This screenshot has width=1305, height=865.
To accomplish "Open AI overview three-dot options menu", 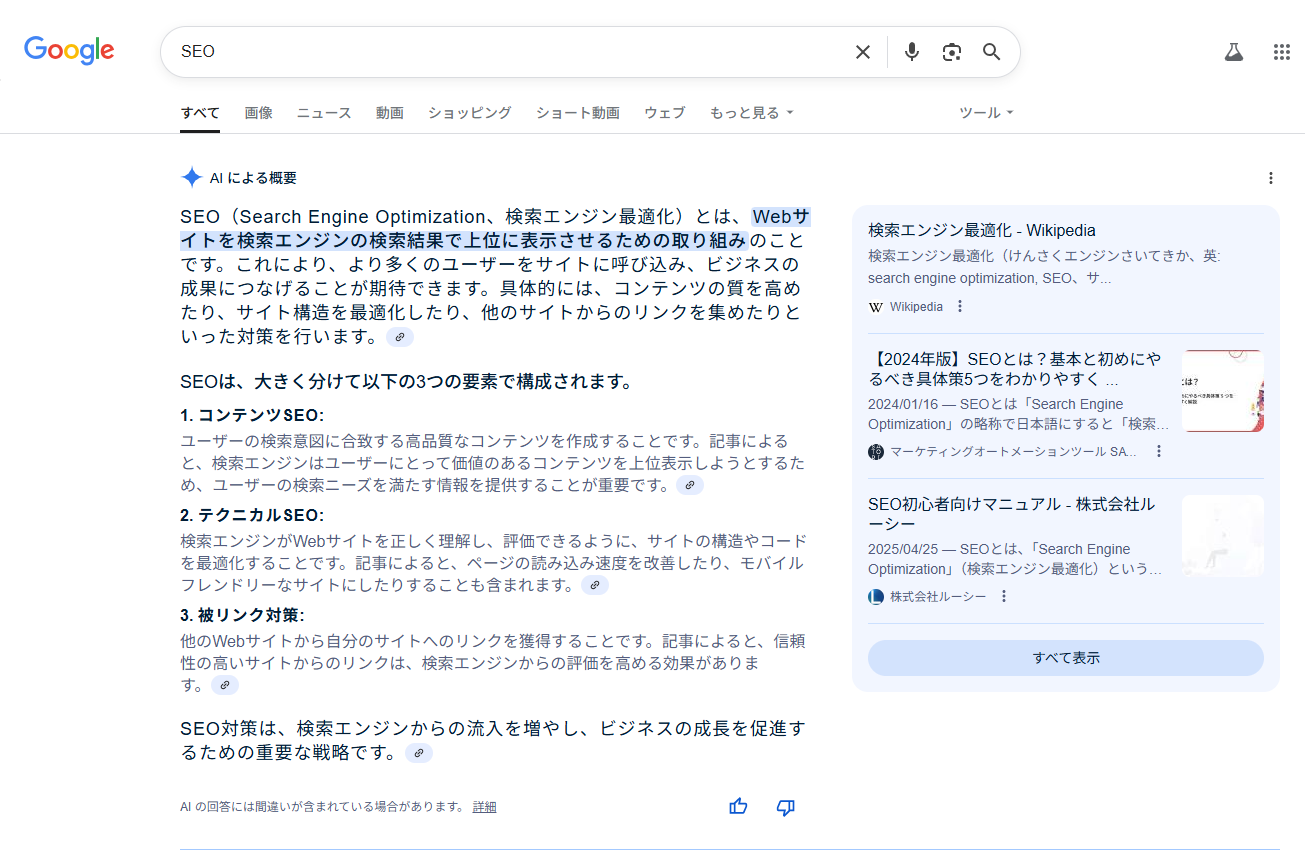I will click(x=1271, y=178).
